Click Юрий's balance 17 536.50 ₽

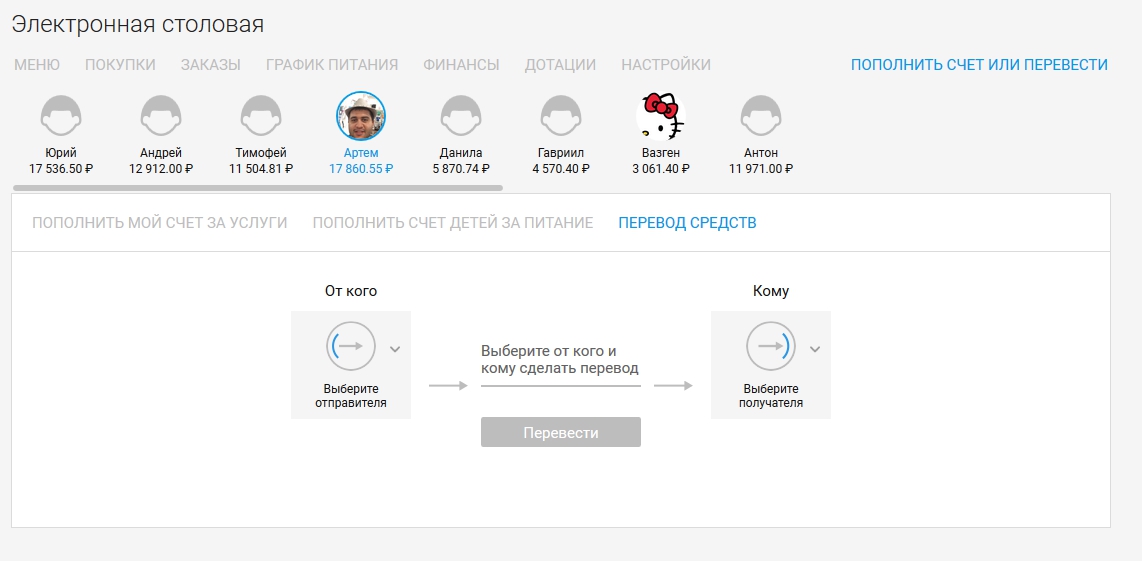pos(61,169)
